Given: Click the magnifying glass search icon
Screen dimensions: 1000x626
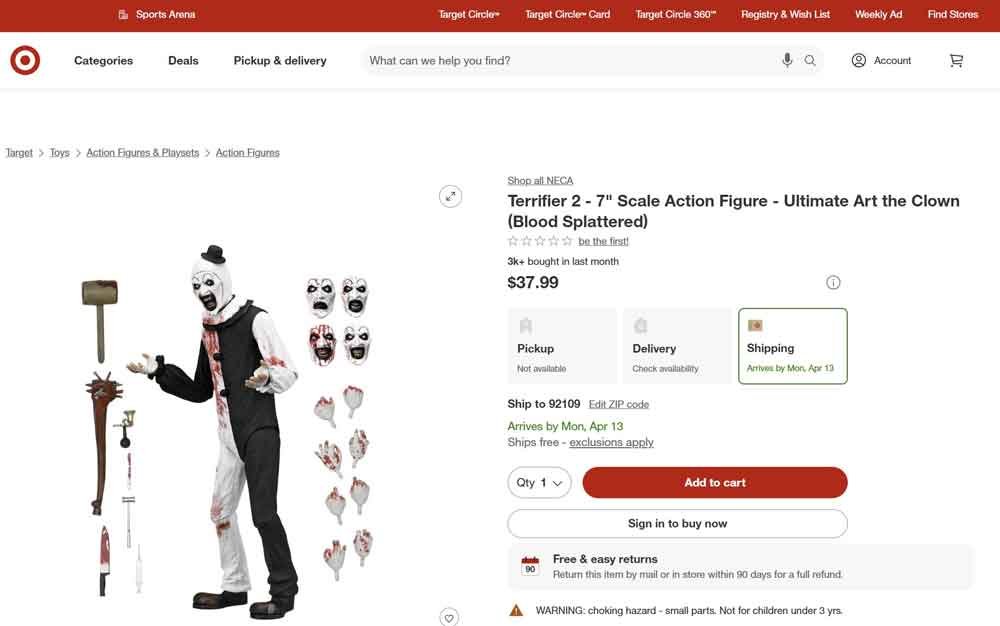Looking at the screenshot, I should 810,61.
